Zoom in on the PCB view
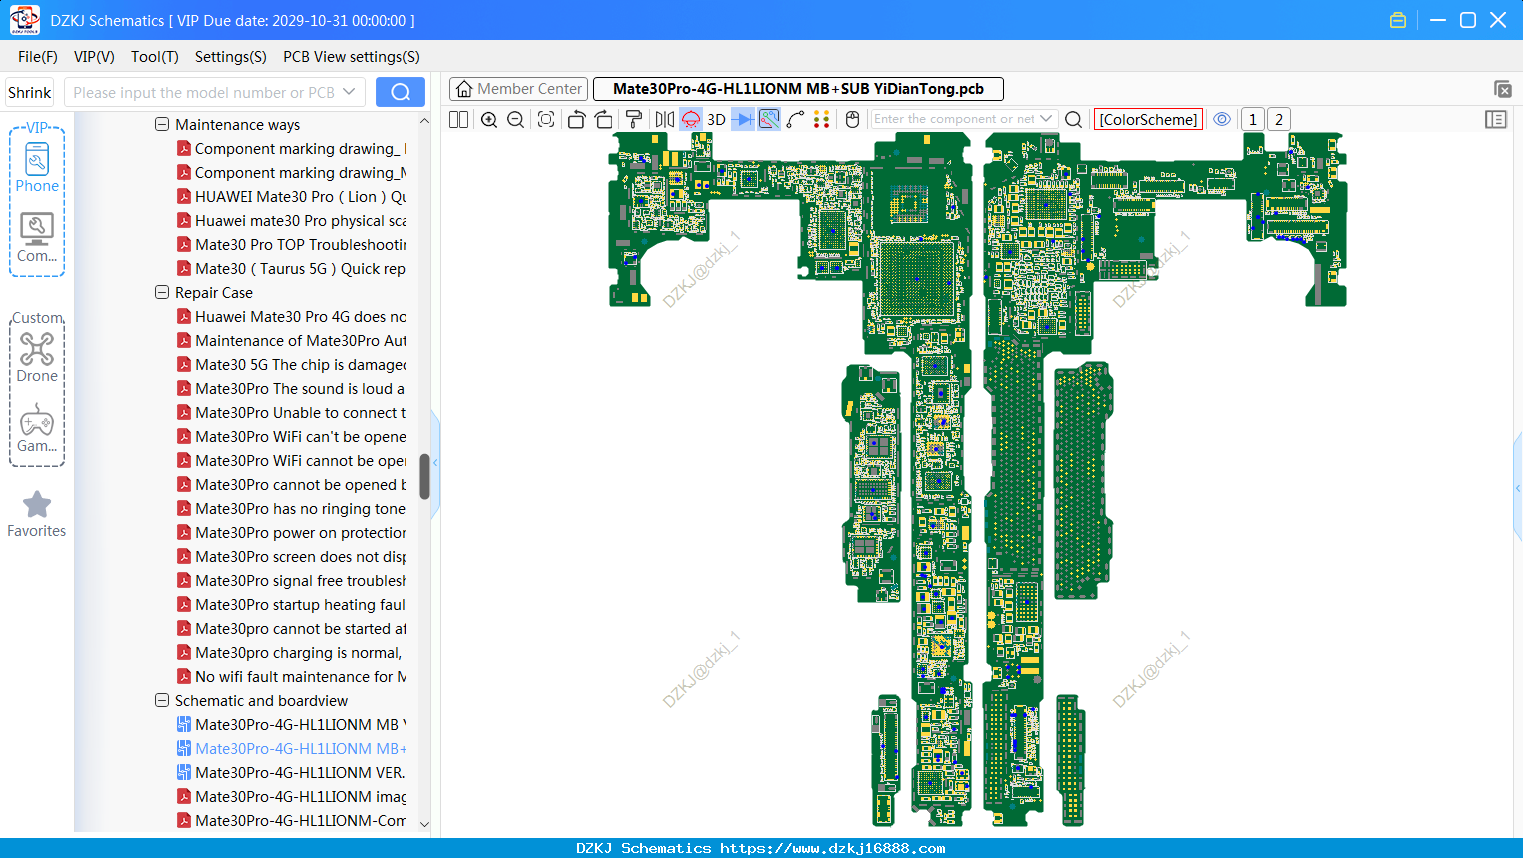 click(489, 119)
